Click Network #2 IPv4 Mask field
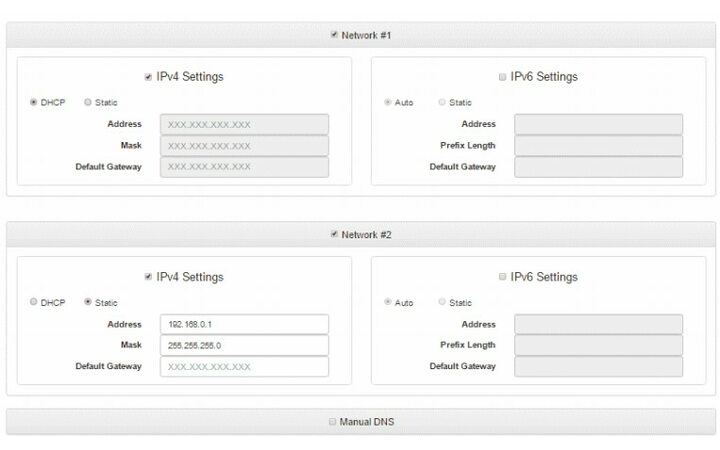Screen dimensions: 720x450 244,345
